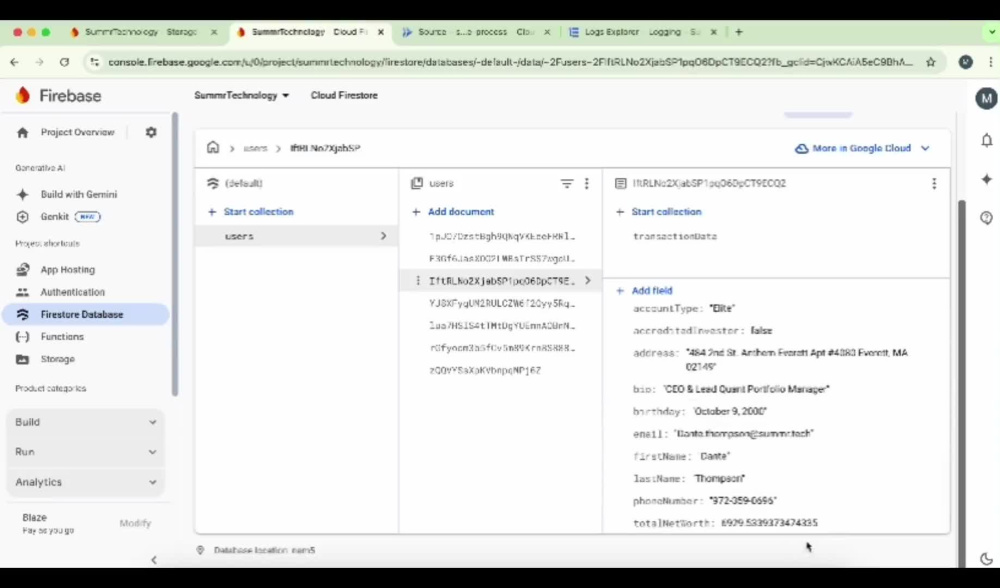This screenshot has width=1000, height=588.
Task: Switch to SummrTechnology Storage tab
Action: tap(141, 32)
